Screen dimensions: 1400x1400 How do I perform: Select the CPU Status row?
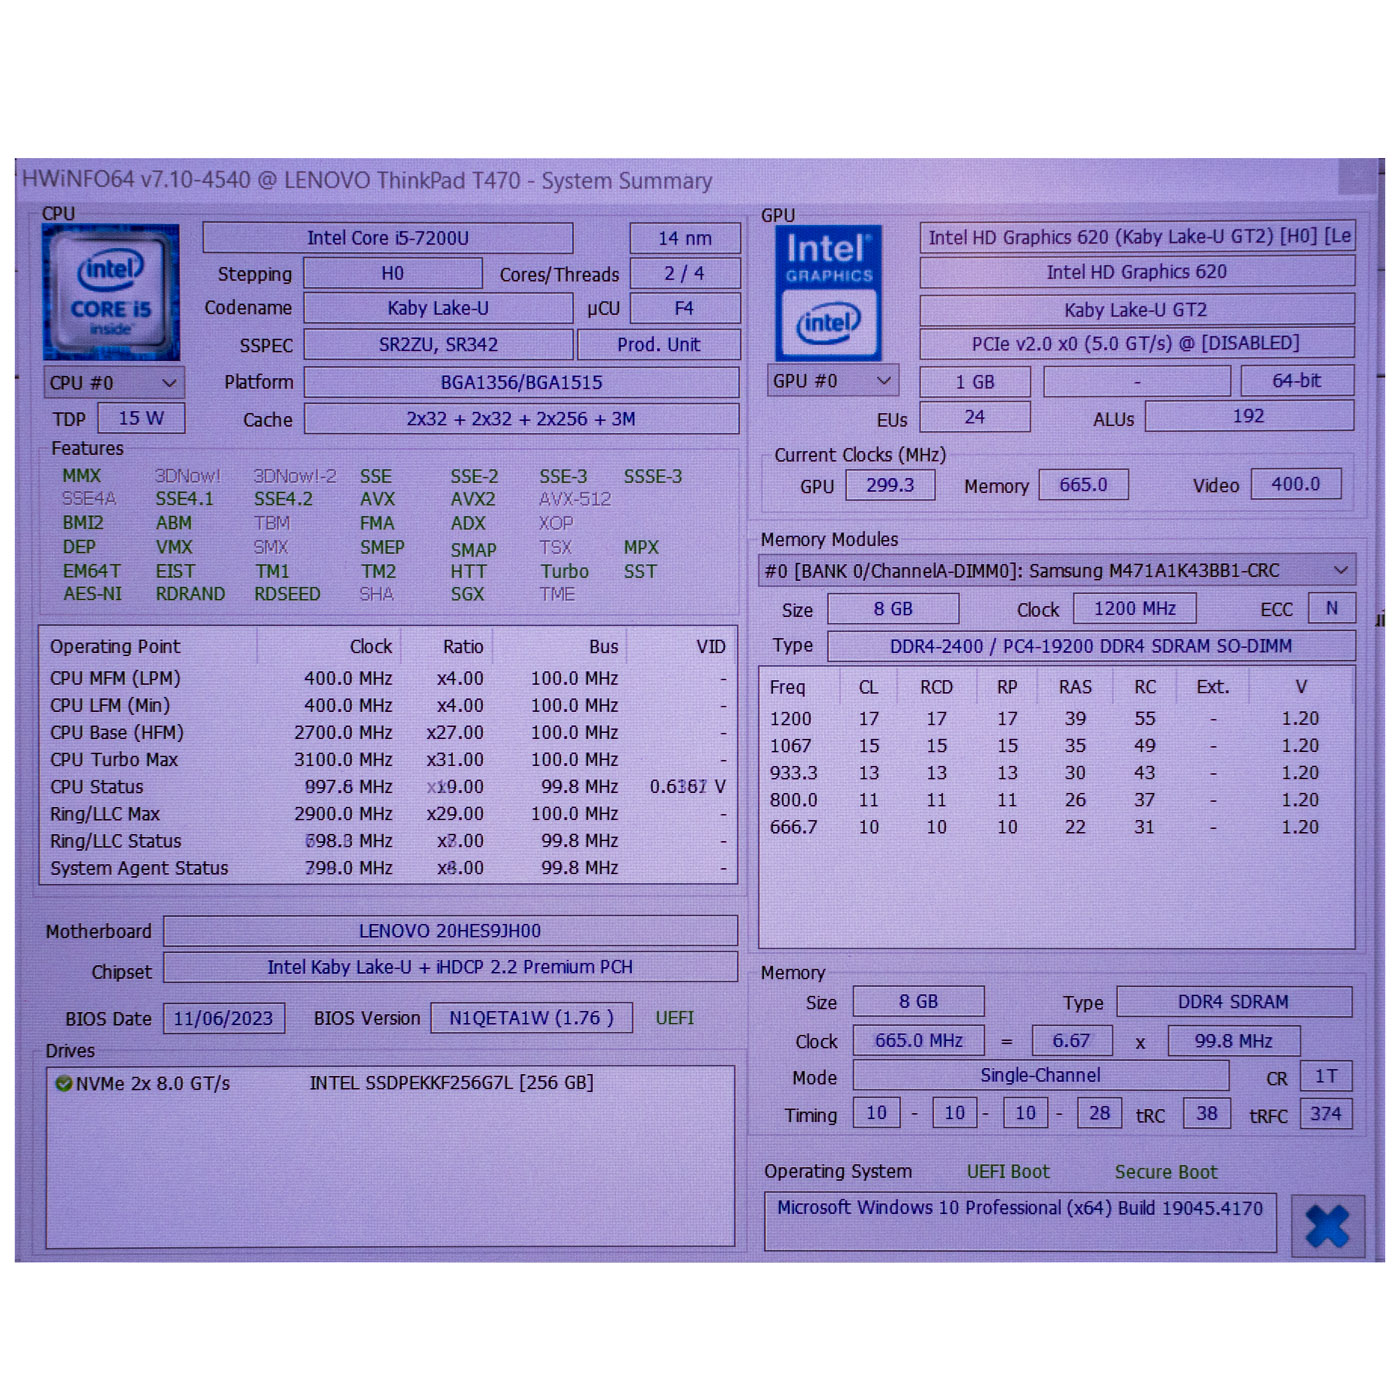(388, 787)
